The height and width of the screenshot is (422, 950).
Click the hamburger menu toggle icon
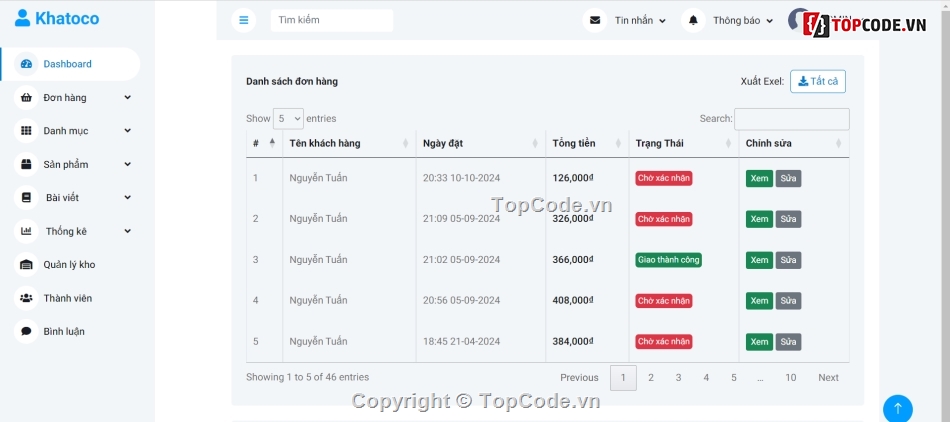(x=243, y=20)
